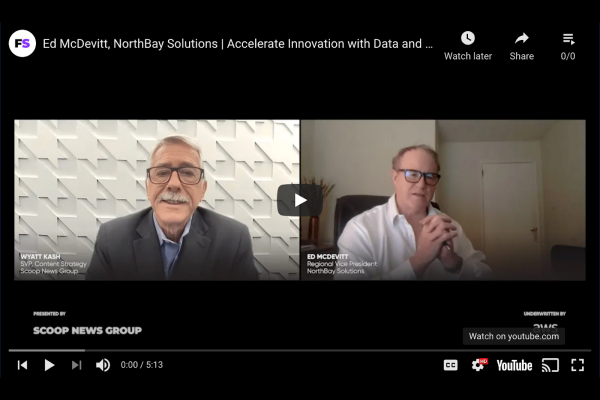Go to the previous video

coord(23,365)
